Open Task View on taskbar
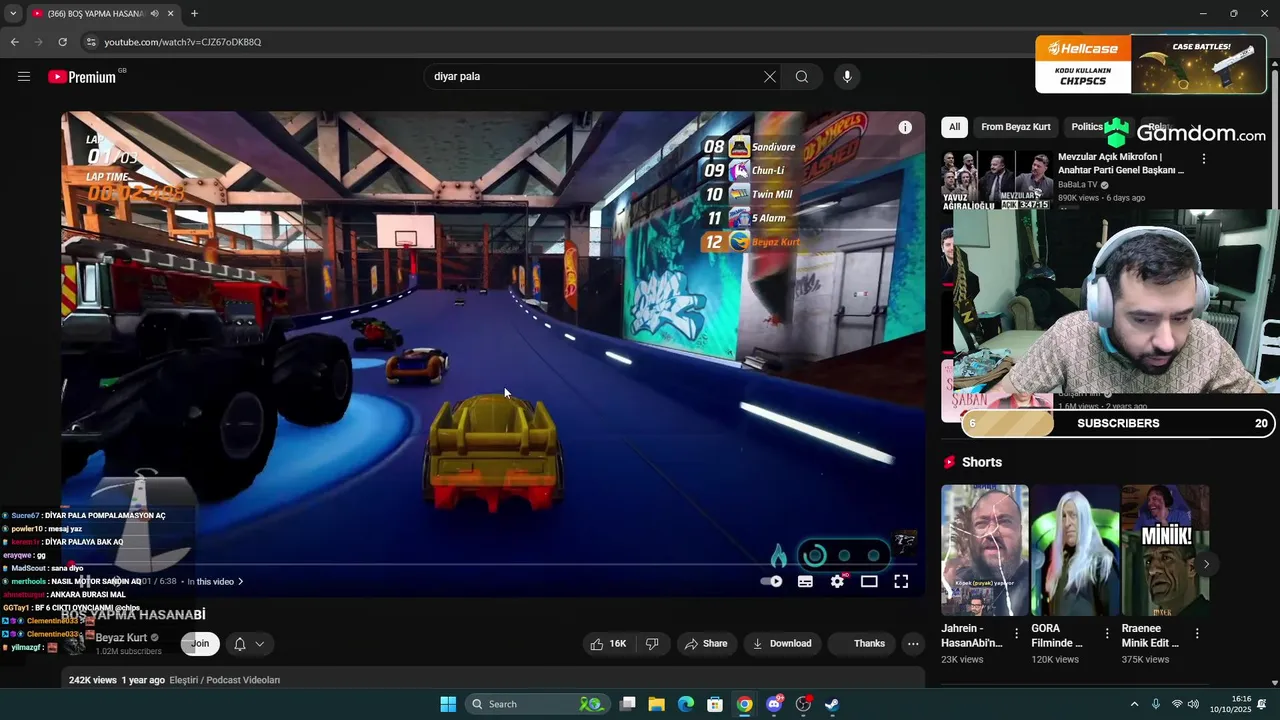This screenshot has width=1280, height=720. tap(628, 704)
